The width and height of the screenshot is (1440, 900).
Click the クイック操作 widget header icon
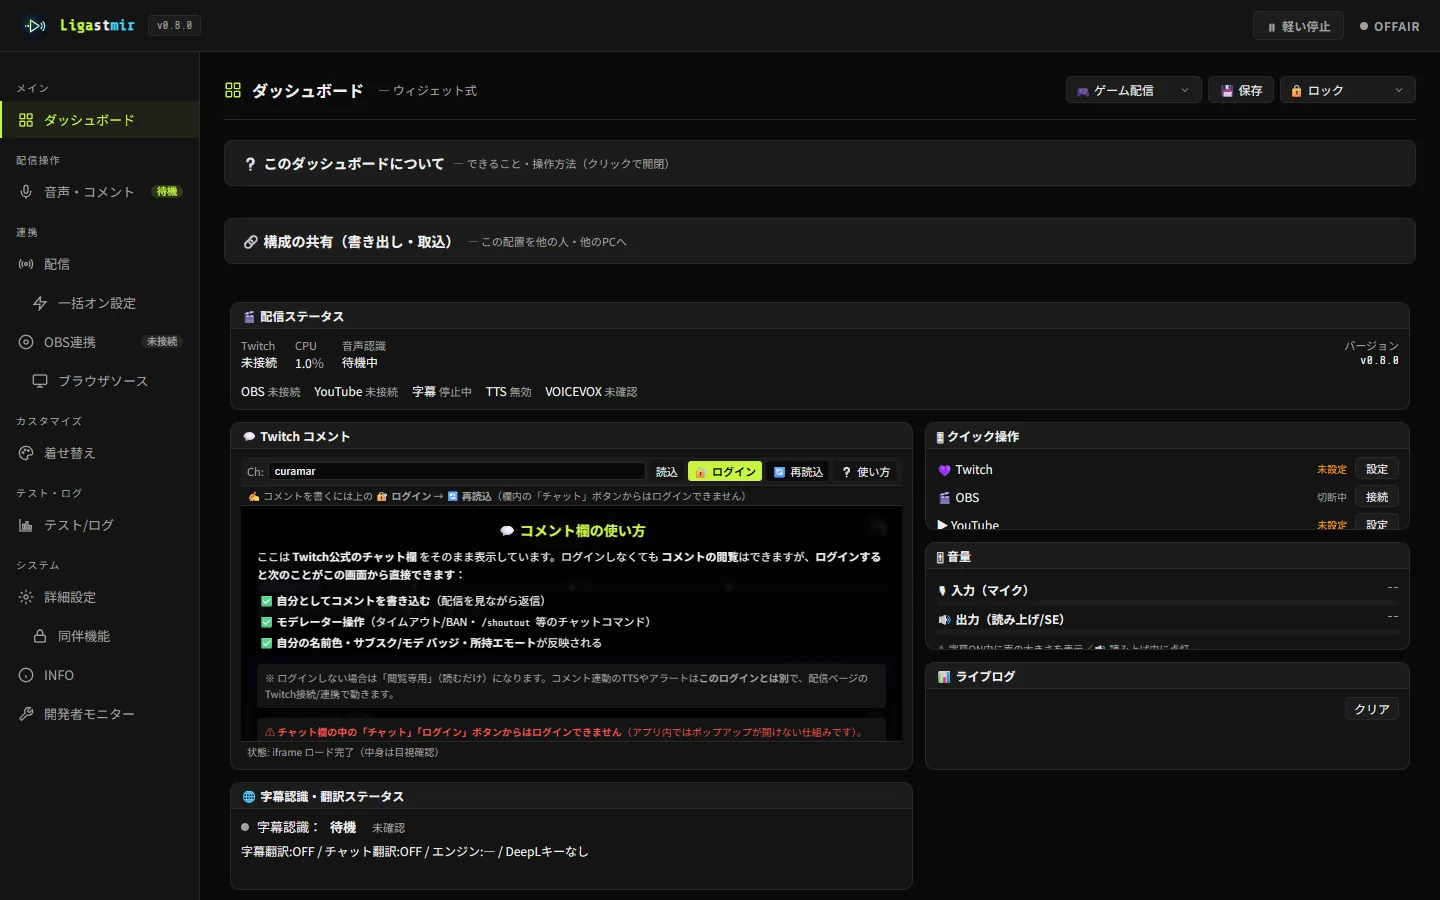[940, 437]
